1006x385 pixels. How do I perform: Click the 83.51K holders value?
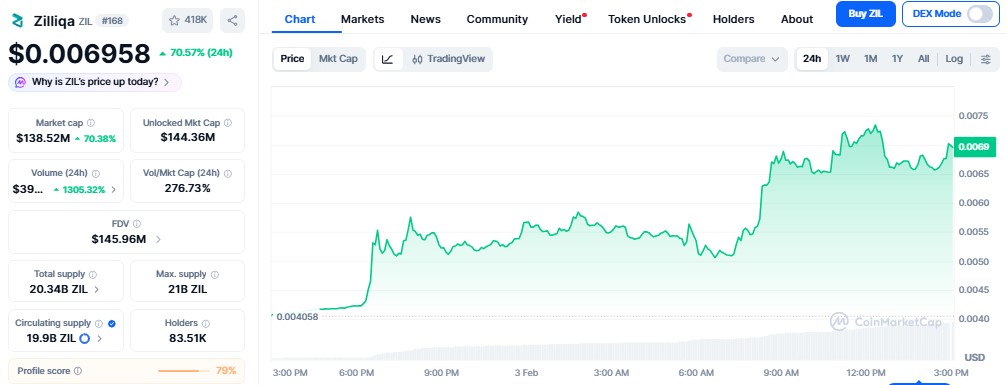pyautogui.click(x=187, y=338)
